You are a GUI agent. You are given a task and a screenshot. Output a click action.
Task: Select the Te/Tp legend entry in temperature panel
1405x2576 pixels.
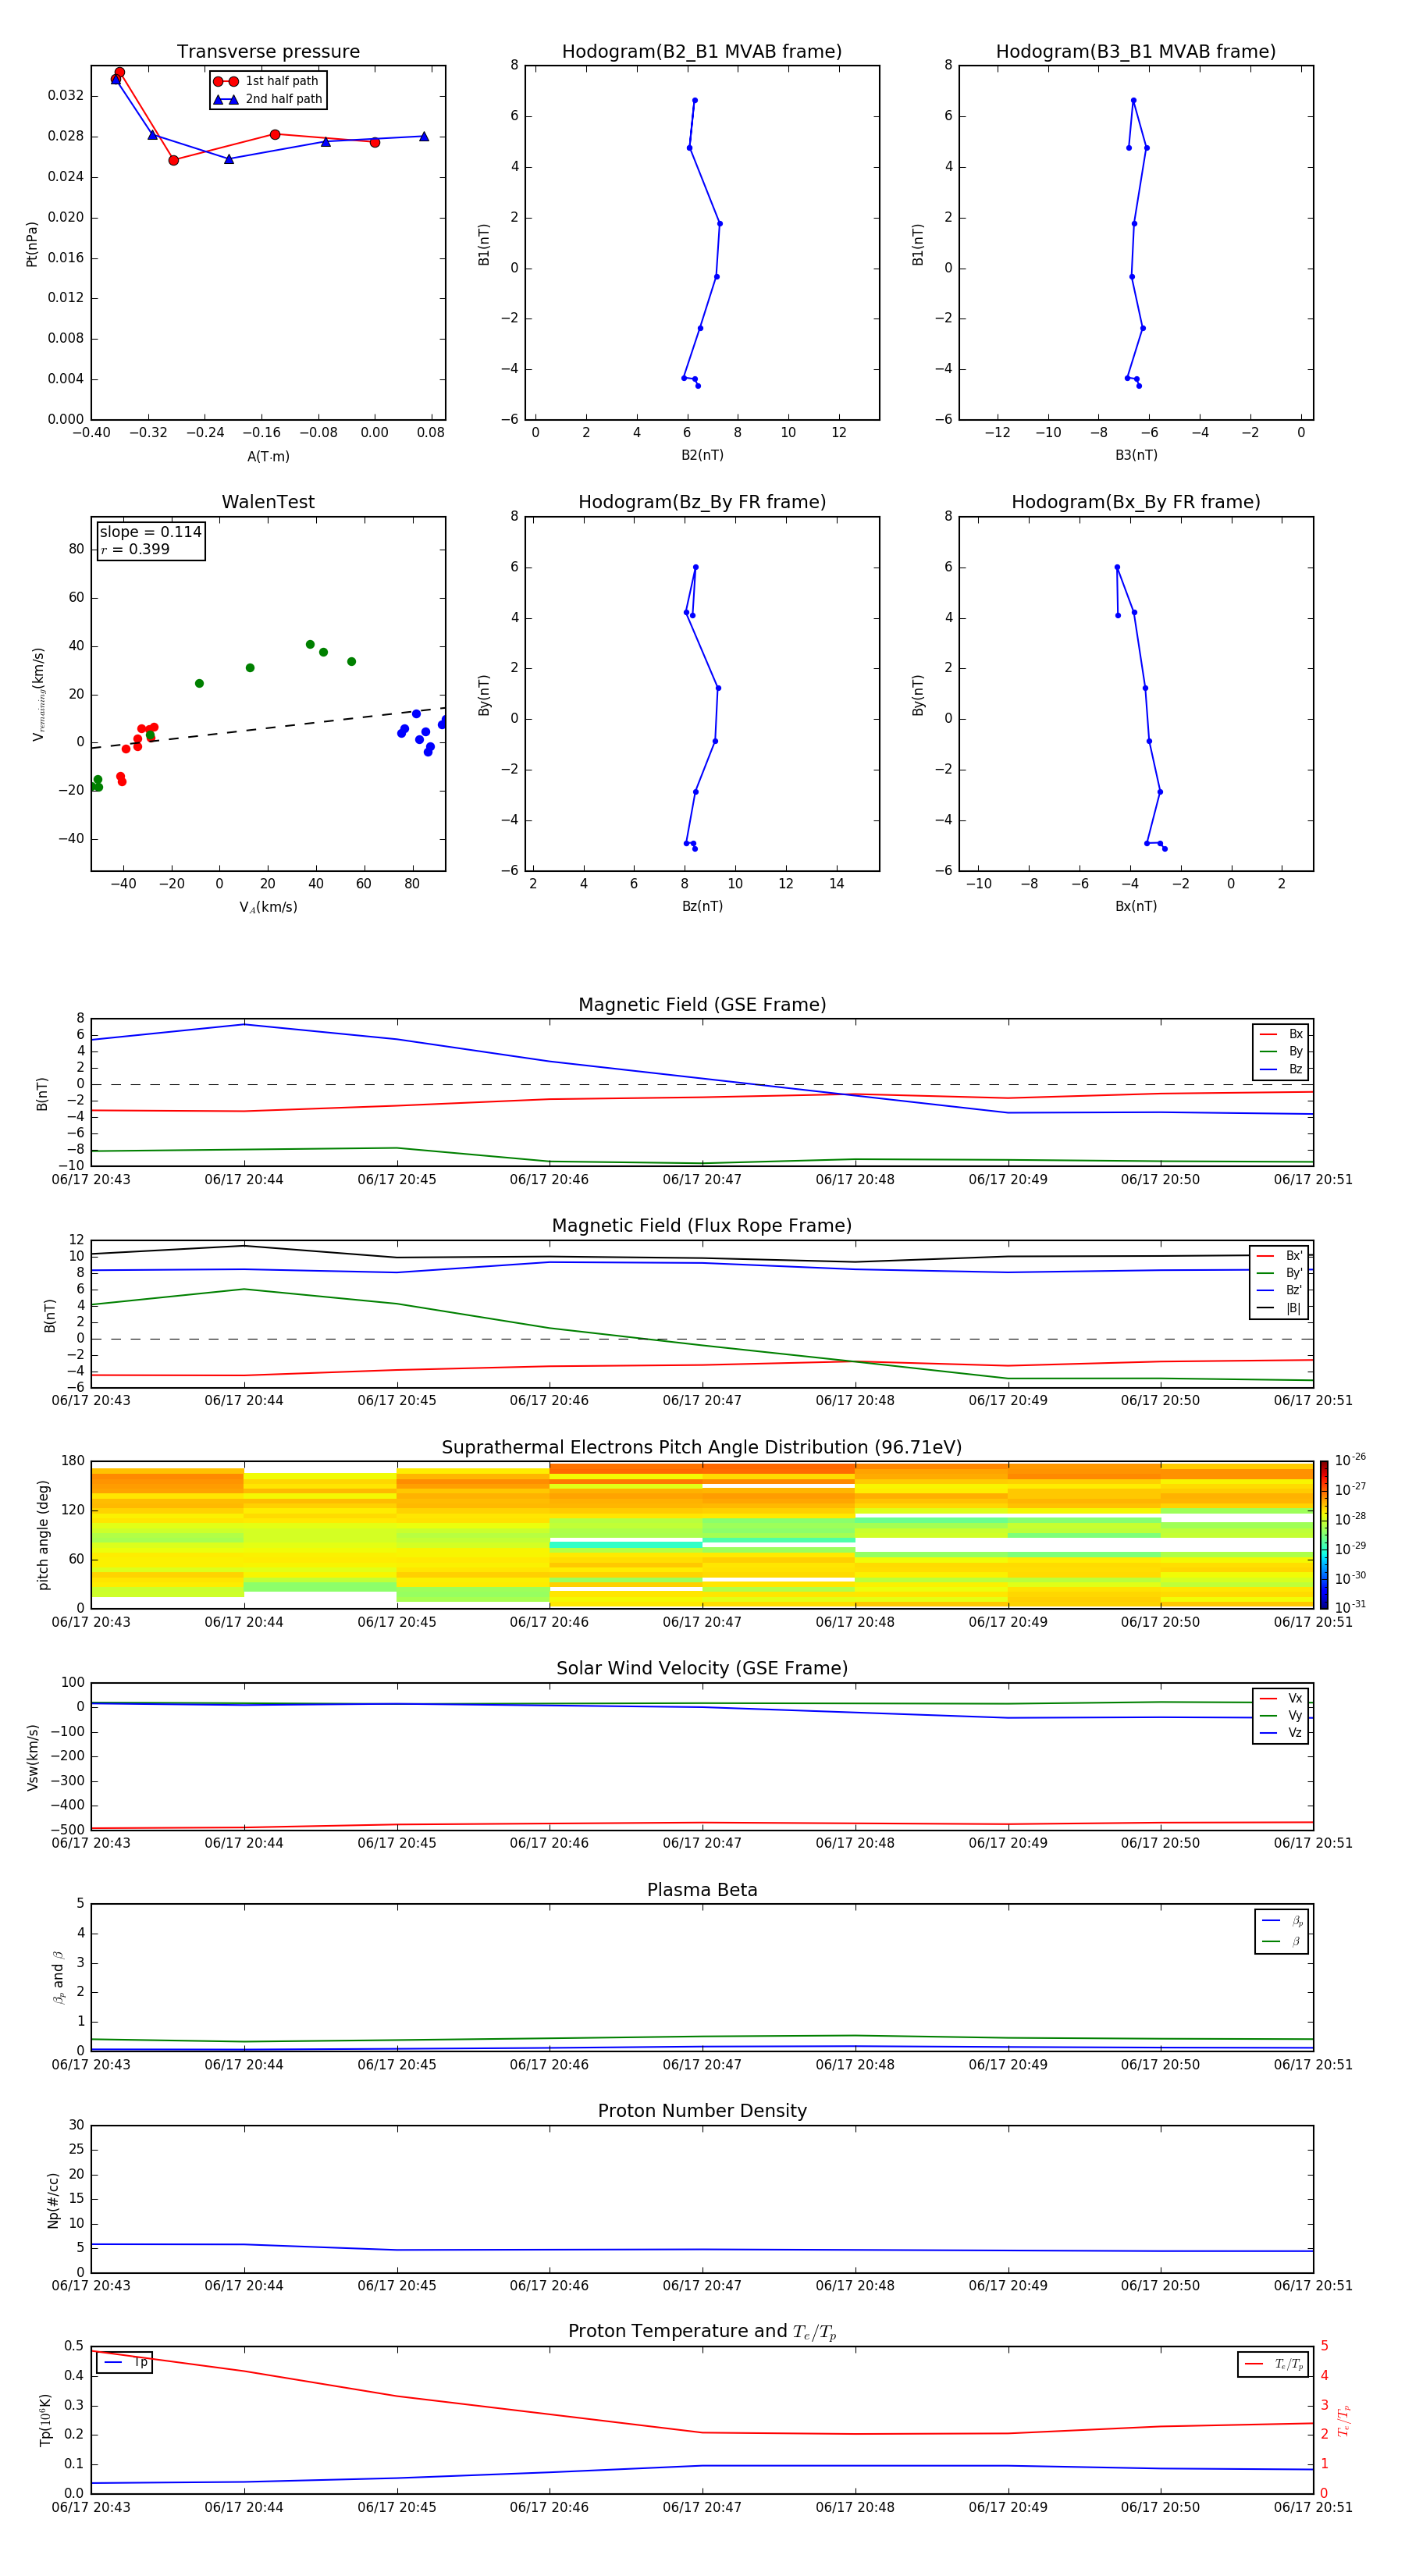pyautogui.click(x=1274, y=2364)
